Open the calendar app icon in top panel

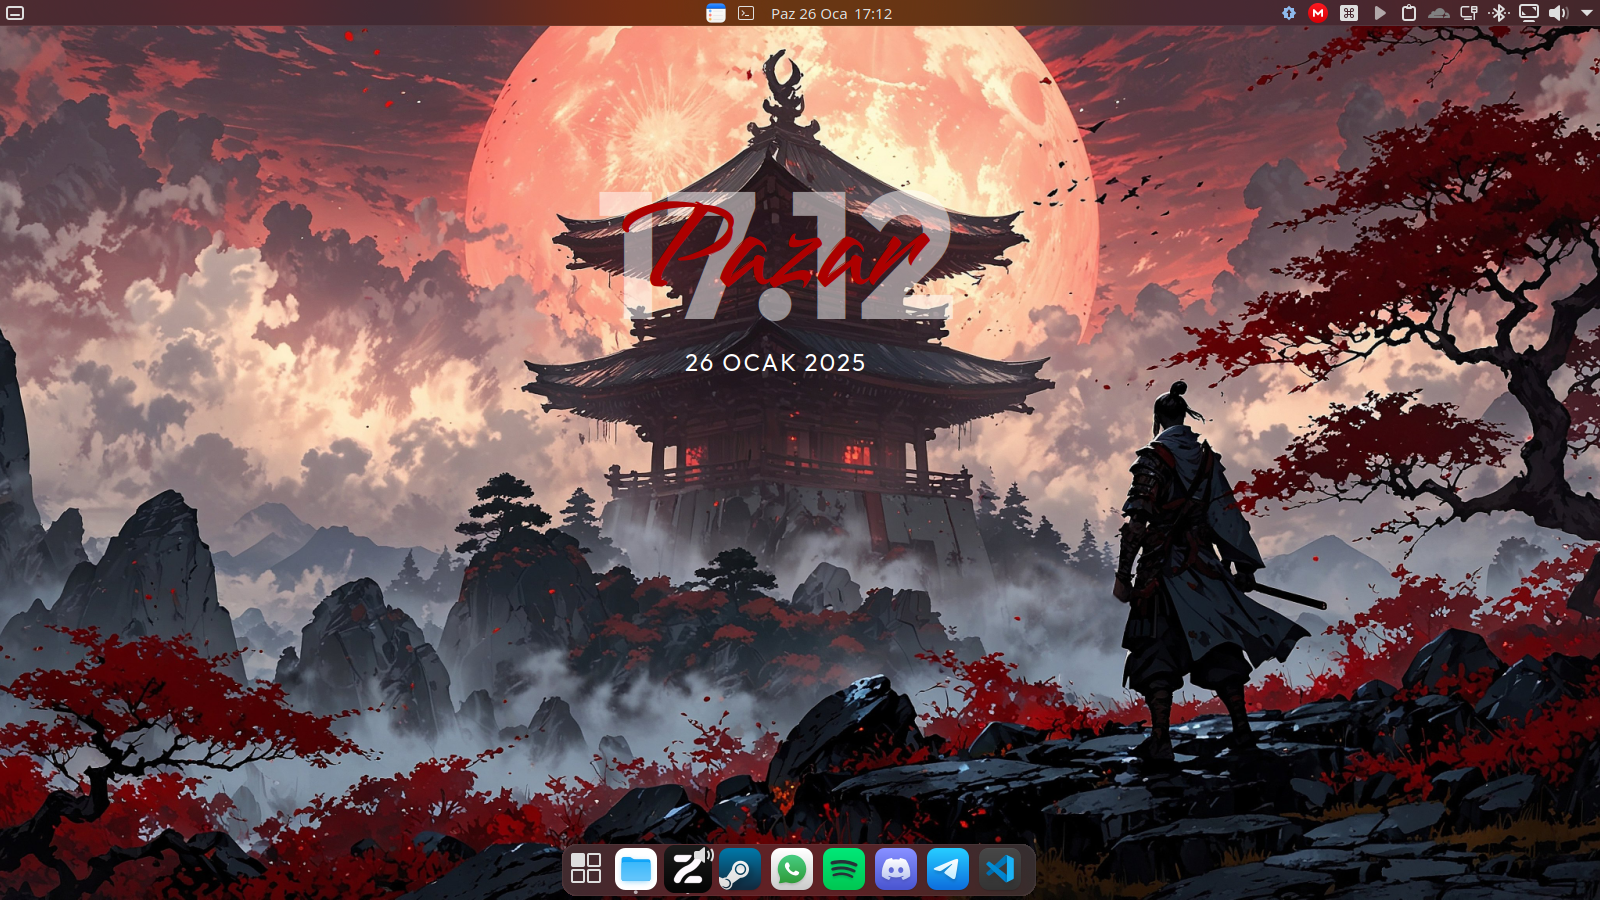(716, 13)
